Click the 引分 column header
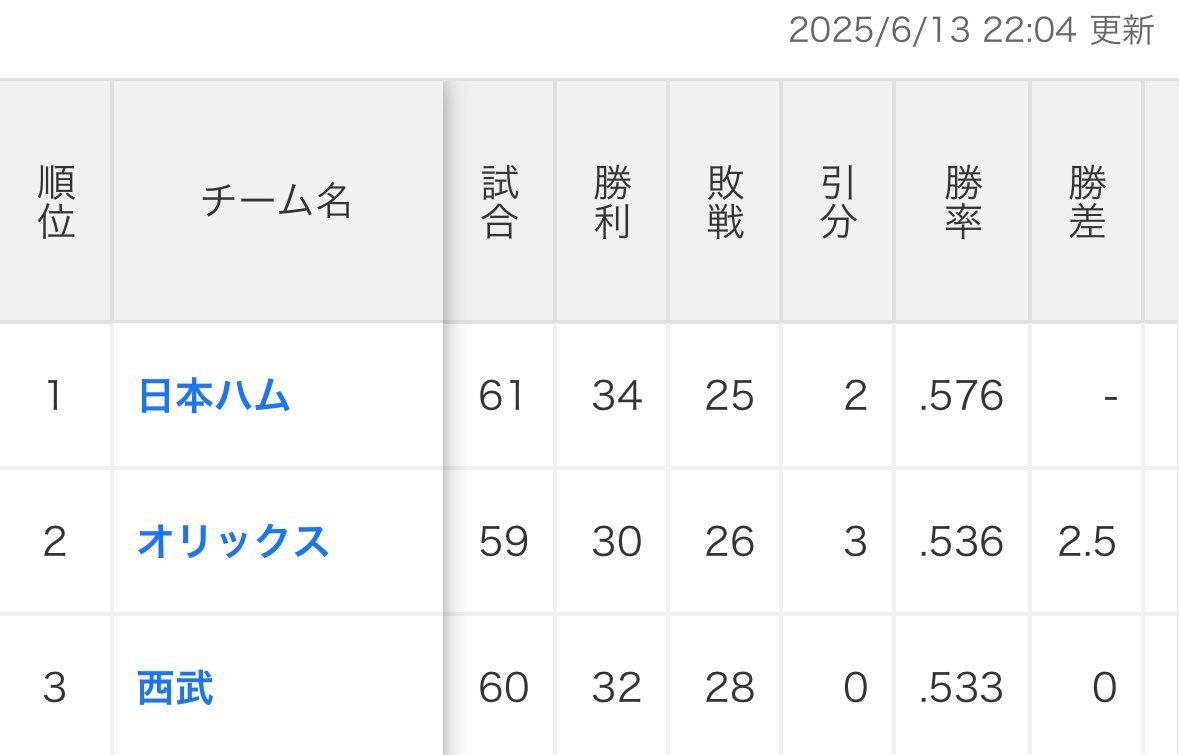Viewport: 1179px width, 755px height. coord(838,202)
